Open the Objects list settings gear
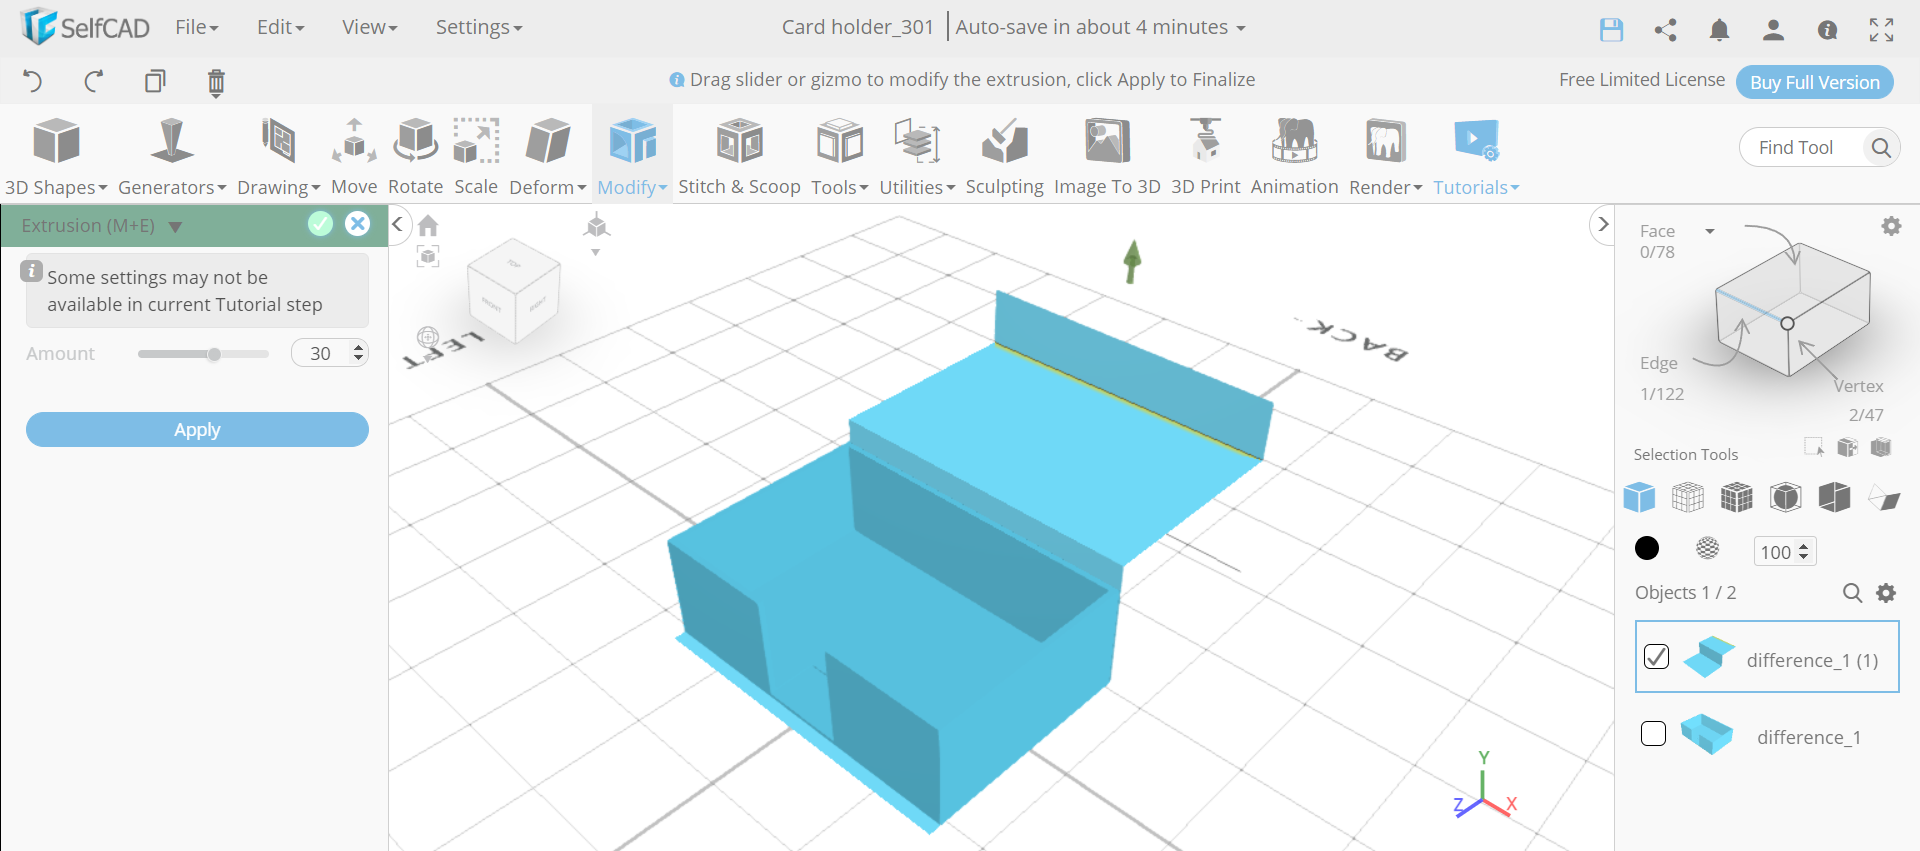 pyautogui.click(x=1886, y=593)
